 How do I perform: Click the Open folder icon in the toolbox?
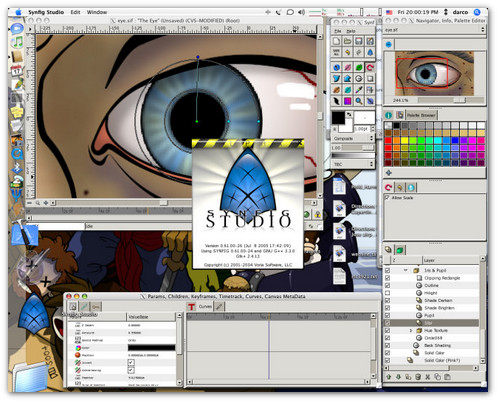tap(348, 41)
